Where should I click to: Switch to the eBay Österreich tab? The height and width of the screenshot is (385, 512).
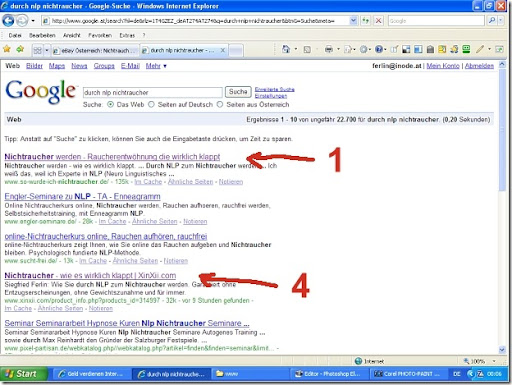tap(95, 50)
